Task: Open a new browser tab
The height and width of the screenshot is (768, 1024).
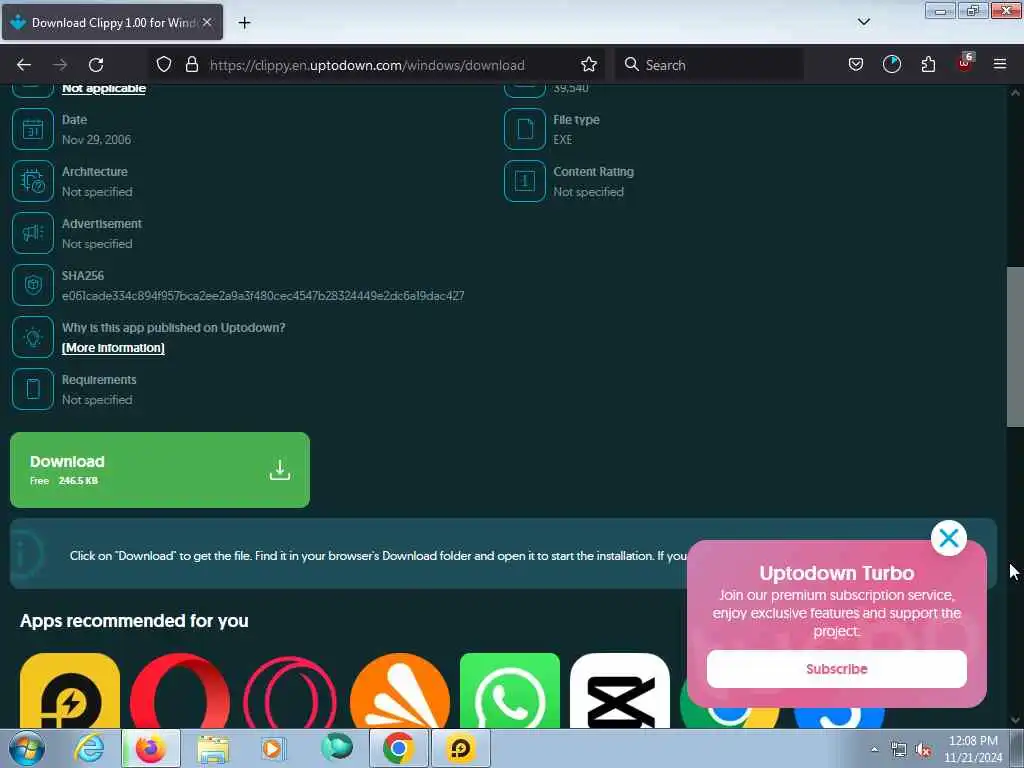Action: (244, 23)
